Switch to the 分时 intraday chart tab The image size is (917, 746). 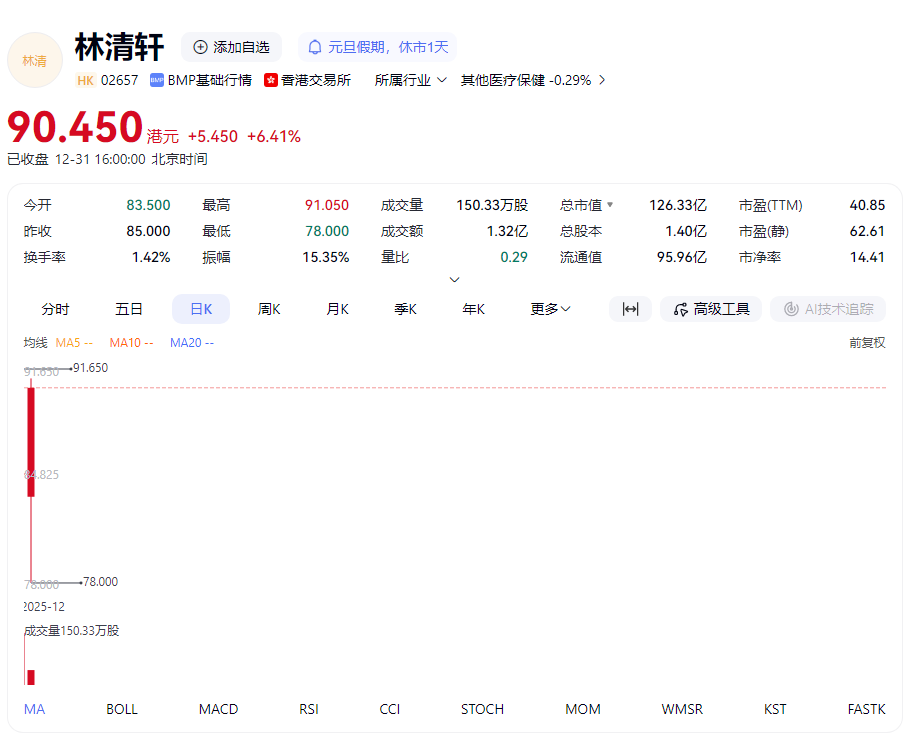click(x=55, y=309)
